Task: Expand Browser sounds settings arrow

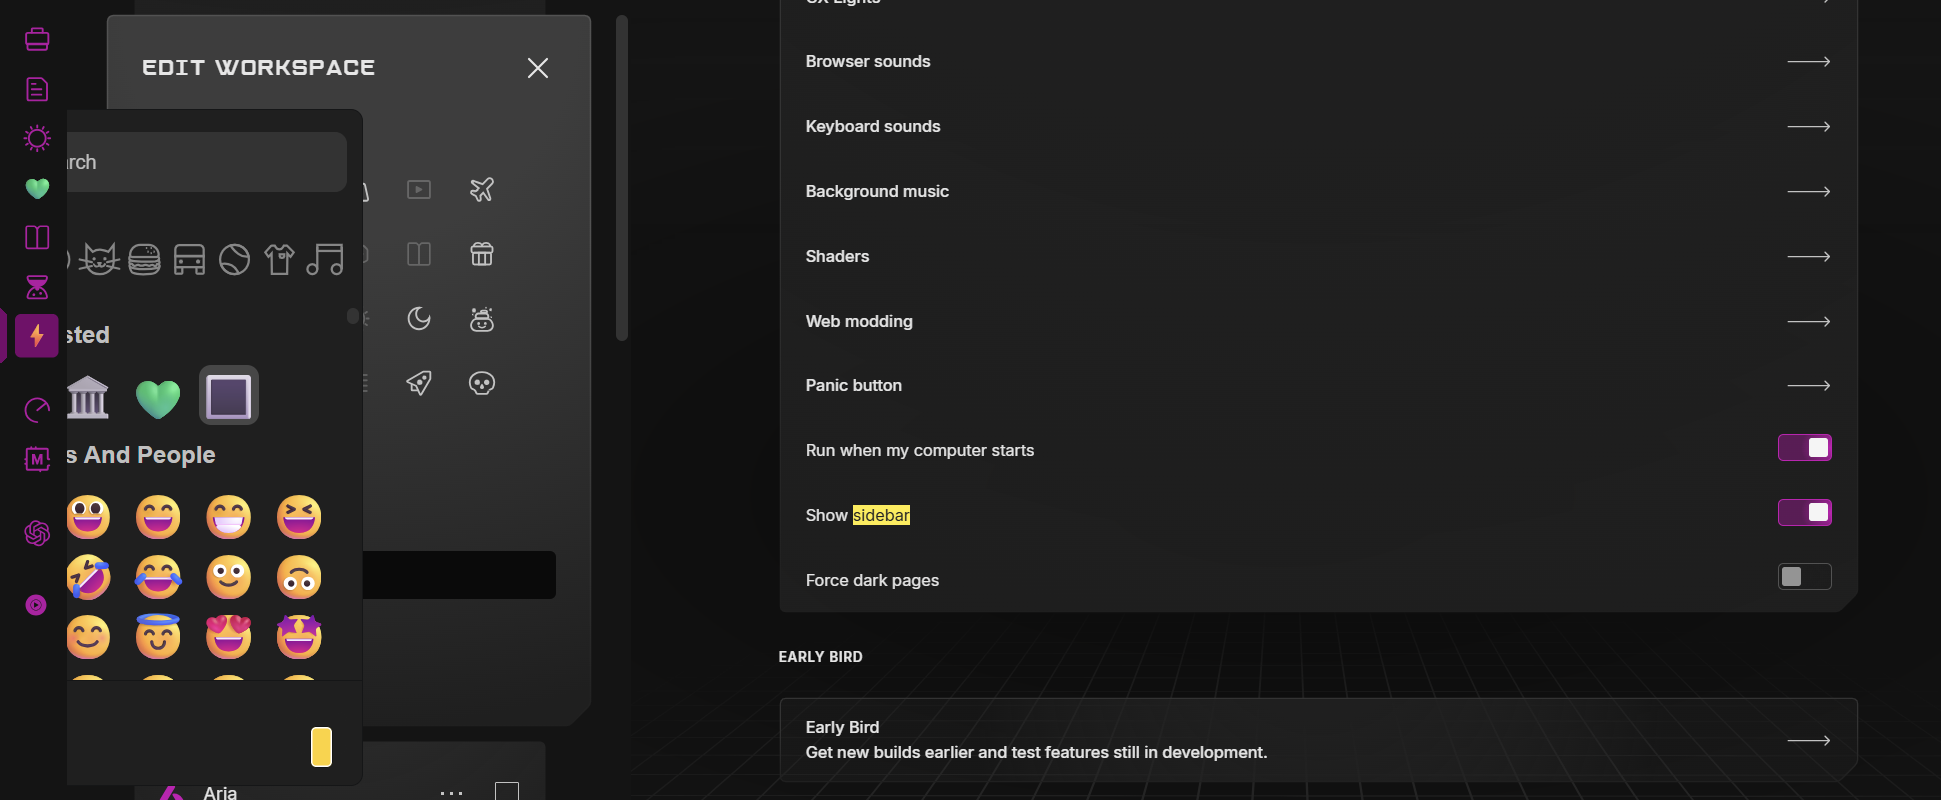Action: click(1808, 62)
